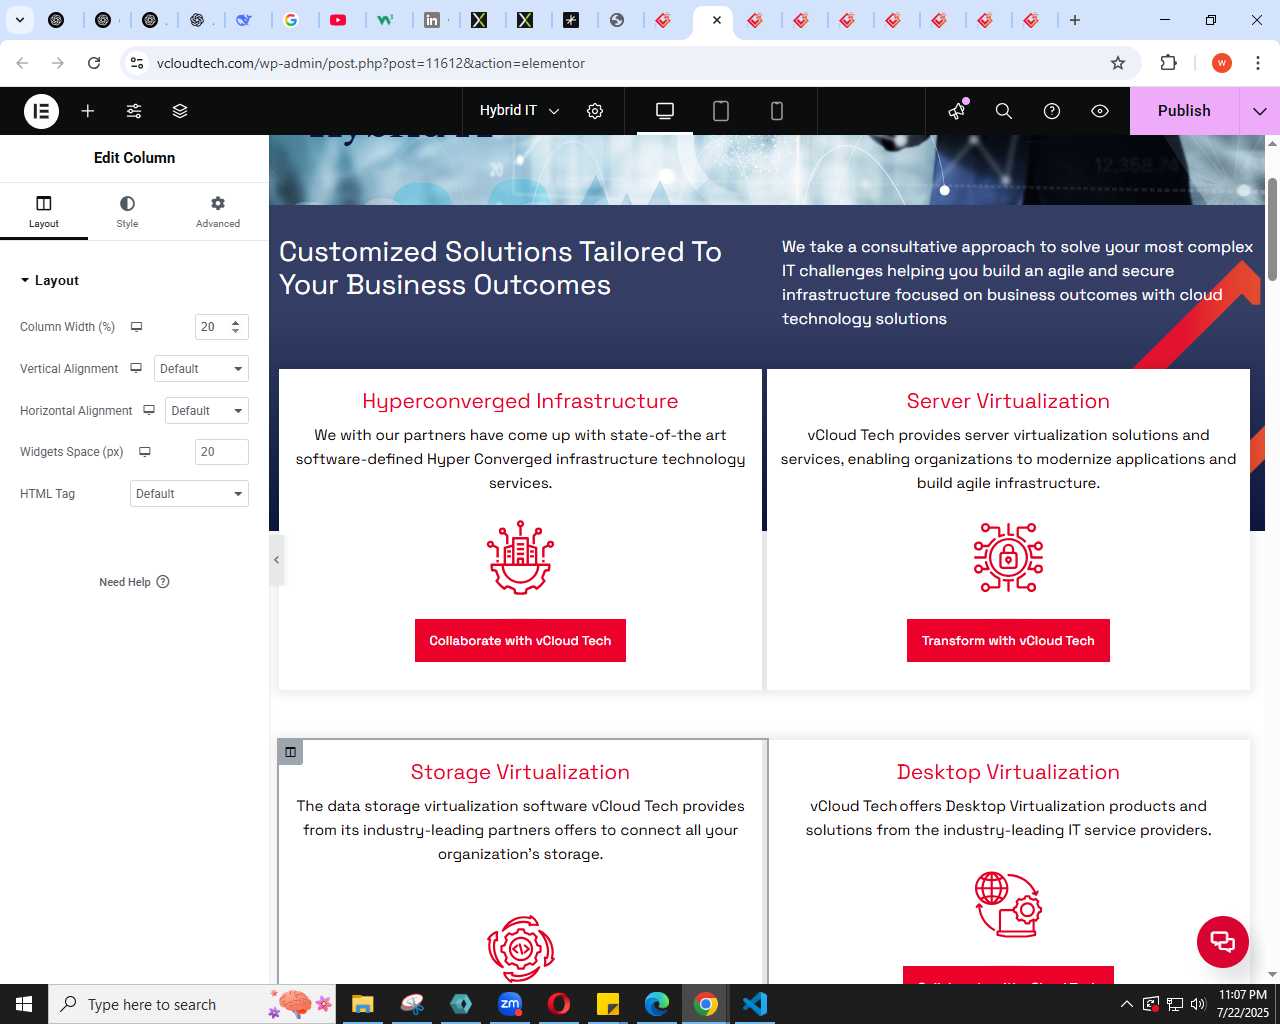
Task: Reload the page in browser
Action: (94, 63)
